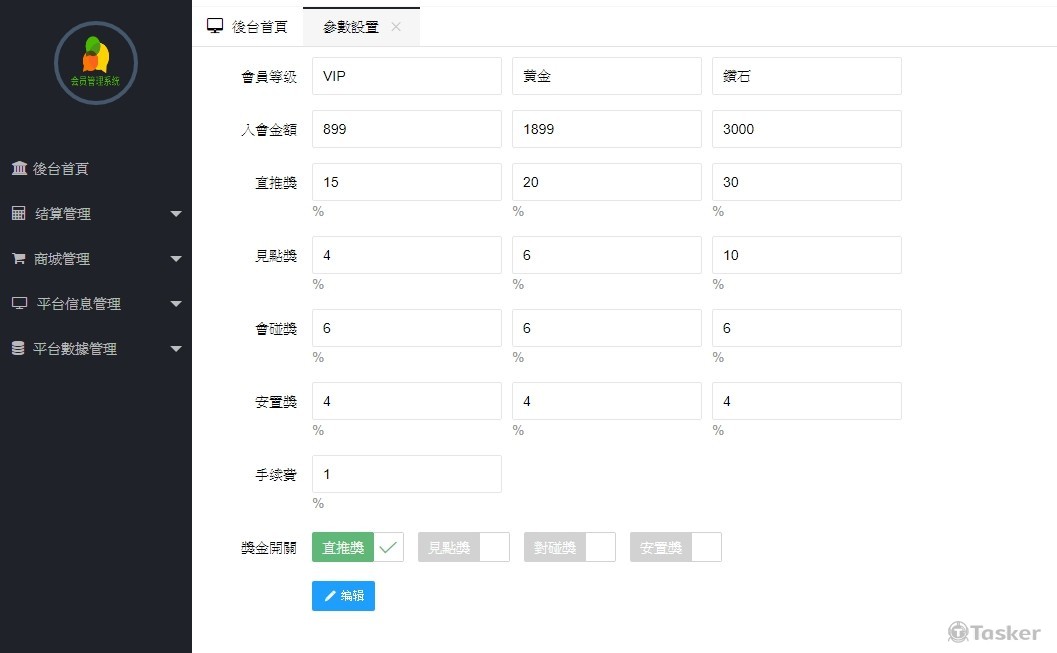Click the 入會金額 field showing 1899

607,129
